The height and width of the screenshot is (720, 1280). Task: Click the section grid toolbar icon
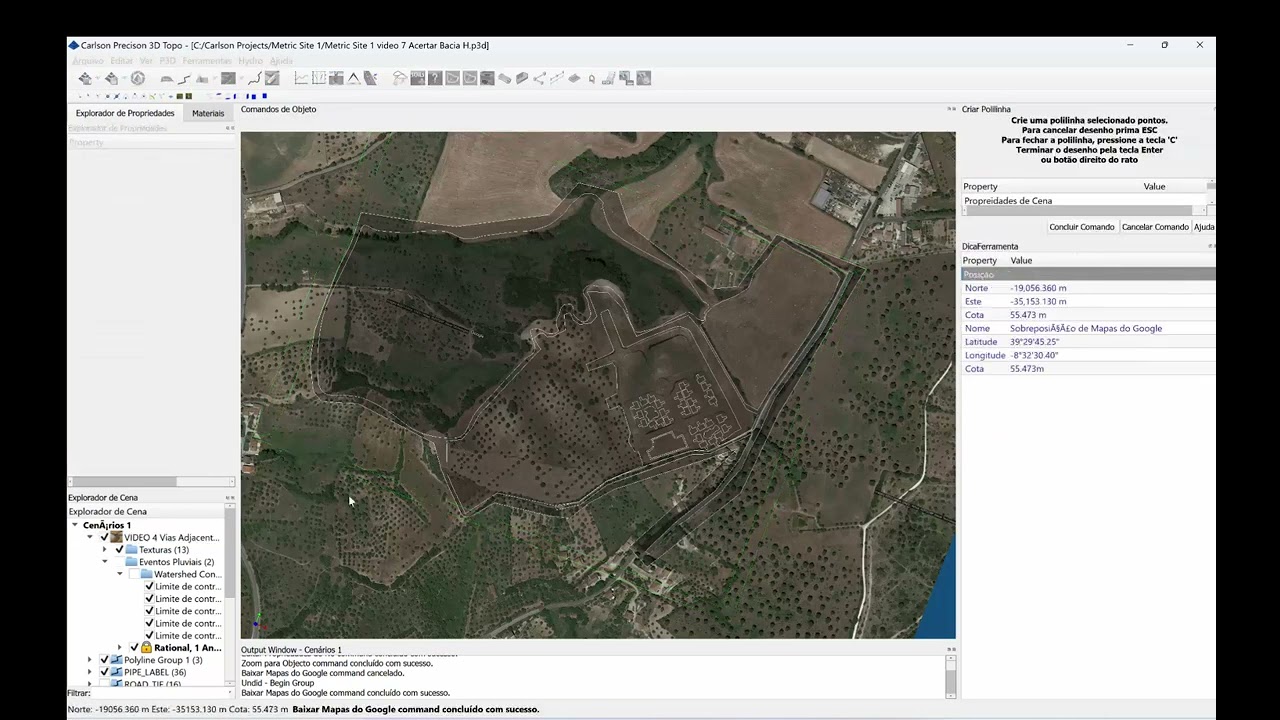click(x=319, y=78)
